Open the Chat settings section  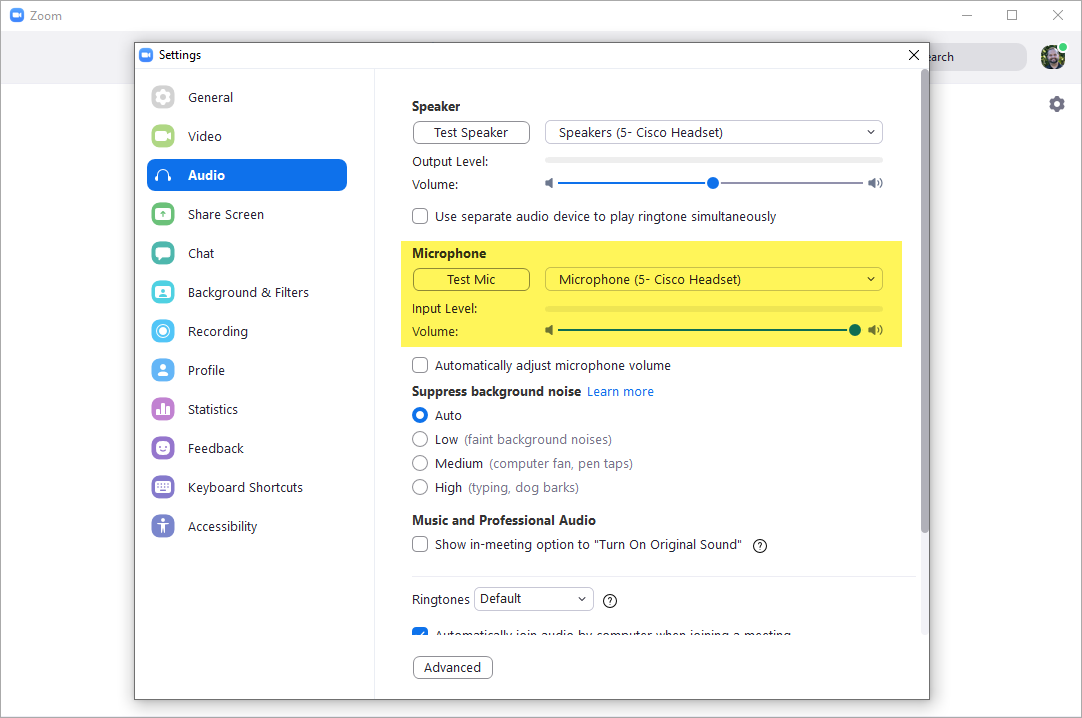click(200, 253)
